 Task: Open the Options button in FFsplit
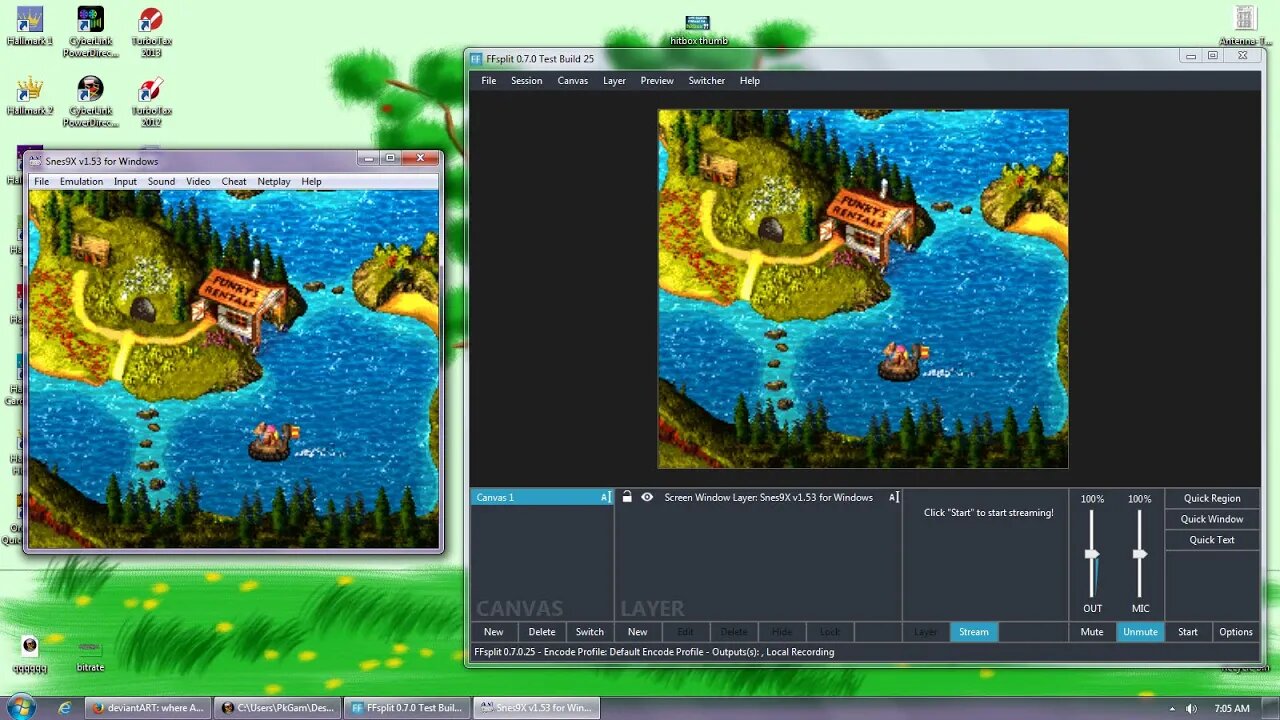coord(1236,632)
